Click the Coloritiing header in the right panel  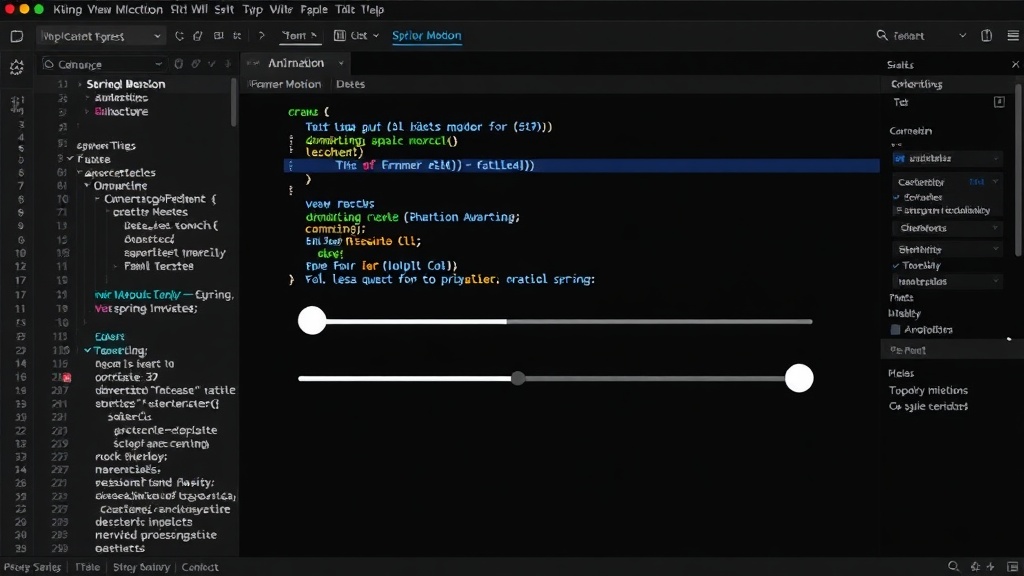916,84
